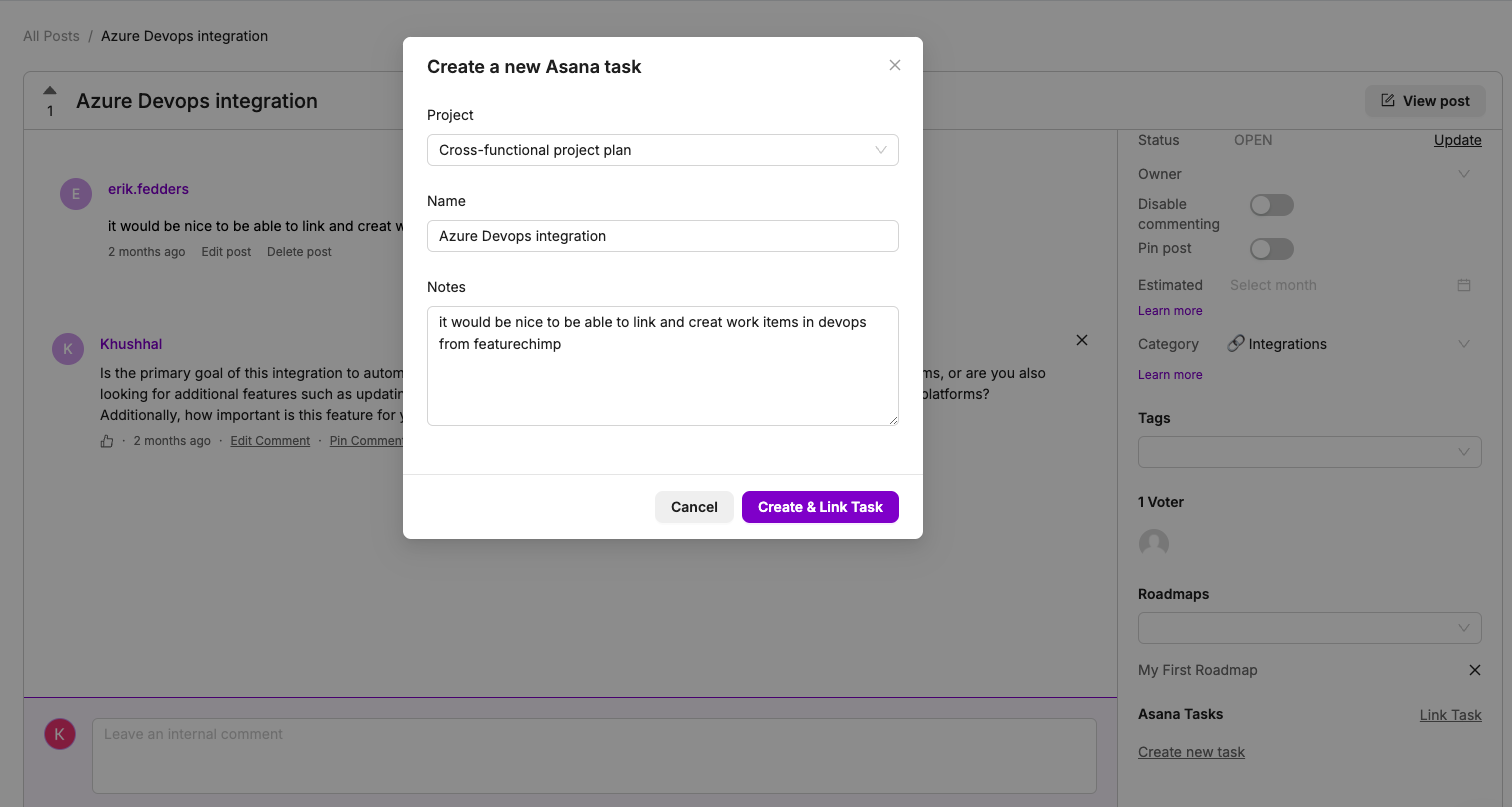Go to All Posts breadcrumb
This screenshot has width=1512, height=807.
point(51,36)
